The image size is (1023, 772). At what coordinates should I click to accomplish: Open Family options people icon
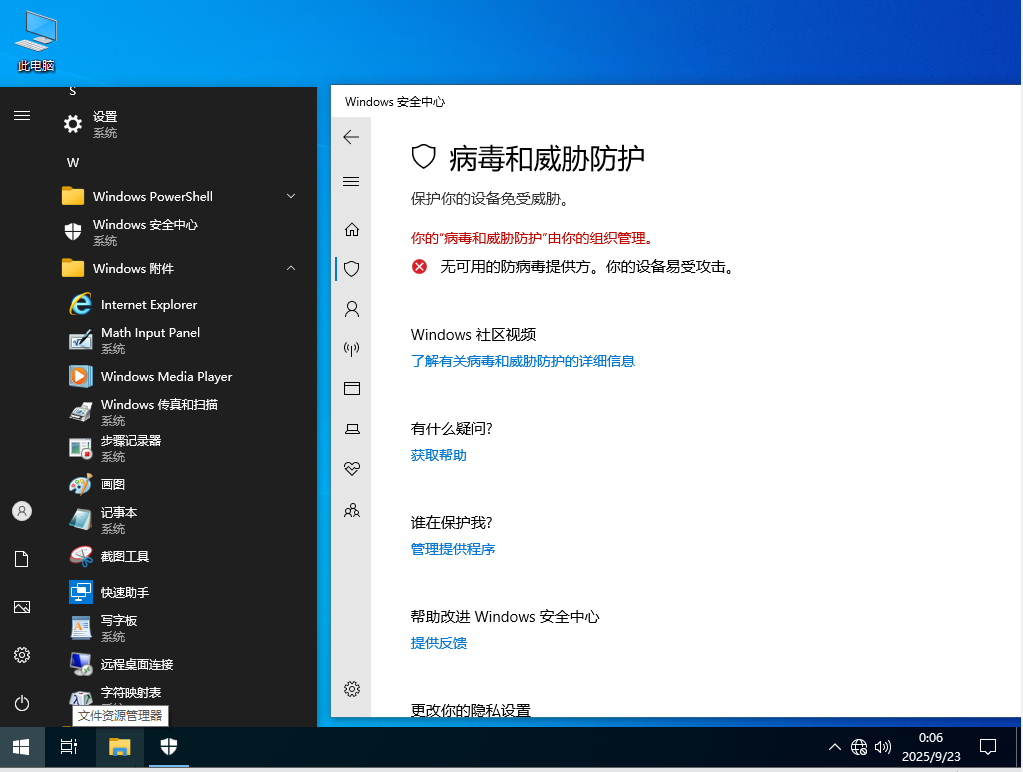(x=352, y=510)
